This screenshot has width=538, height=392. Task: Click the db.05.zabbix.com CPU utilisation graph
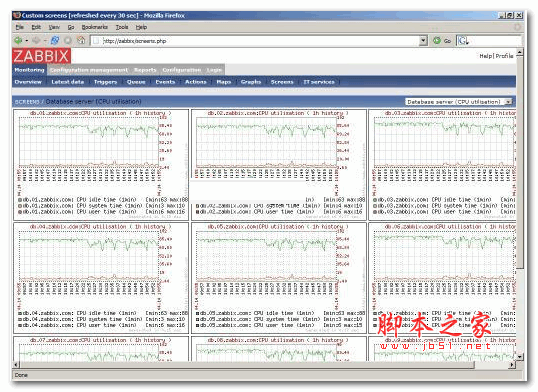pos(279,278)
